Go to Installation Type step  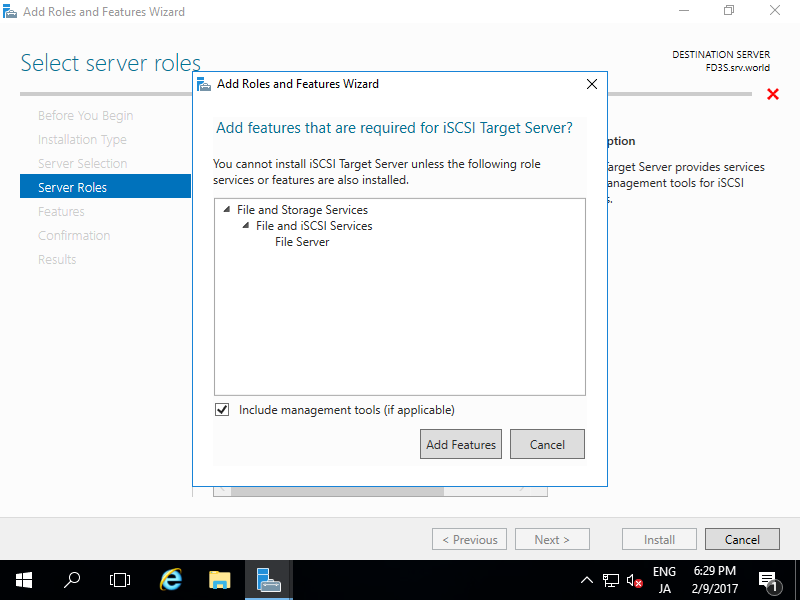[x=82, y=140]
